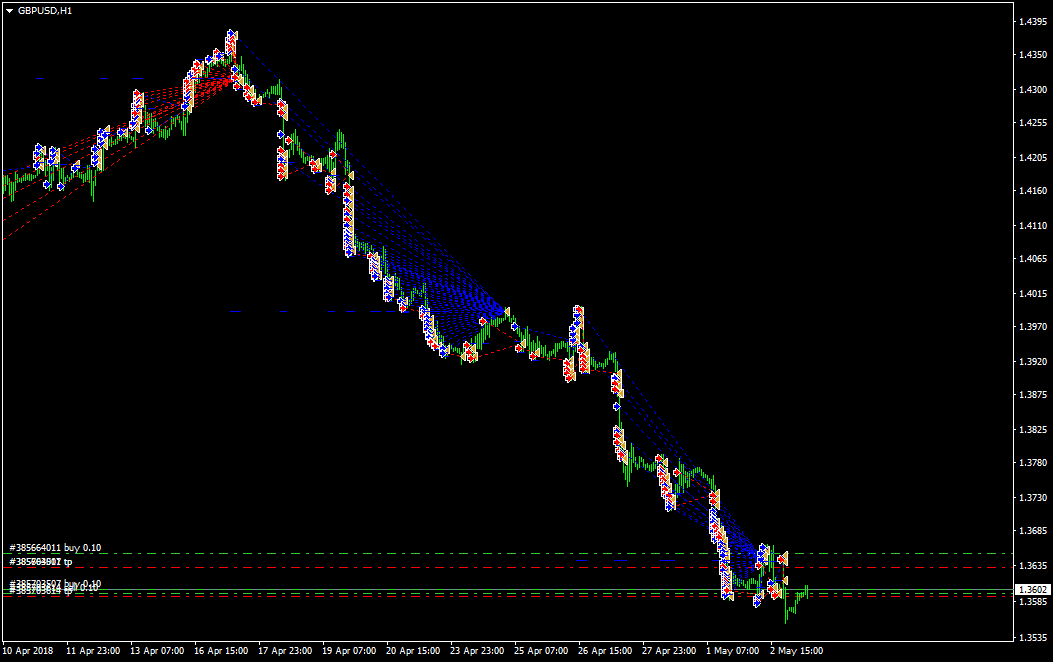Click the 26 Apr 15:00 time label

tap(605, 651)
